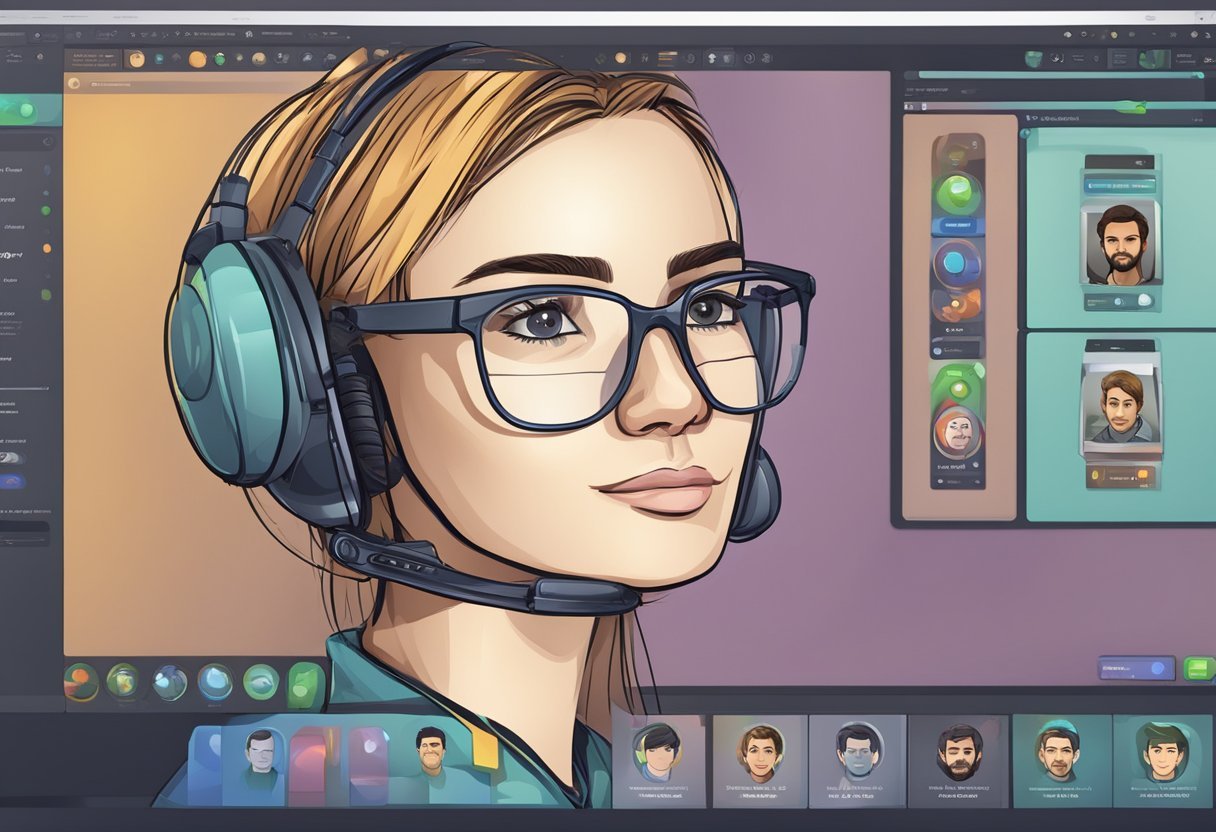Expand the dark dropdown above the bearded avatar card
This screenshot has width=1216, height=832.
click(x=1120, y=161)
